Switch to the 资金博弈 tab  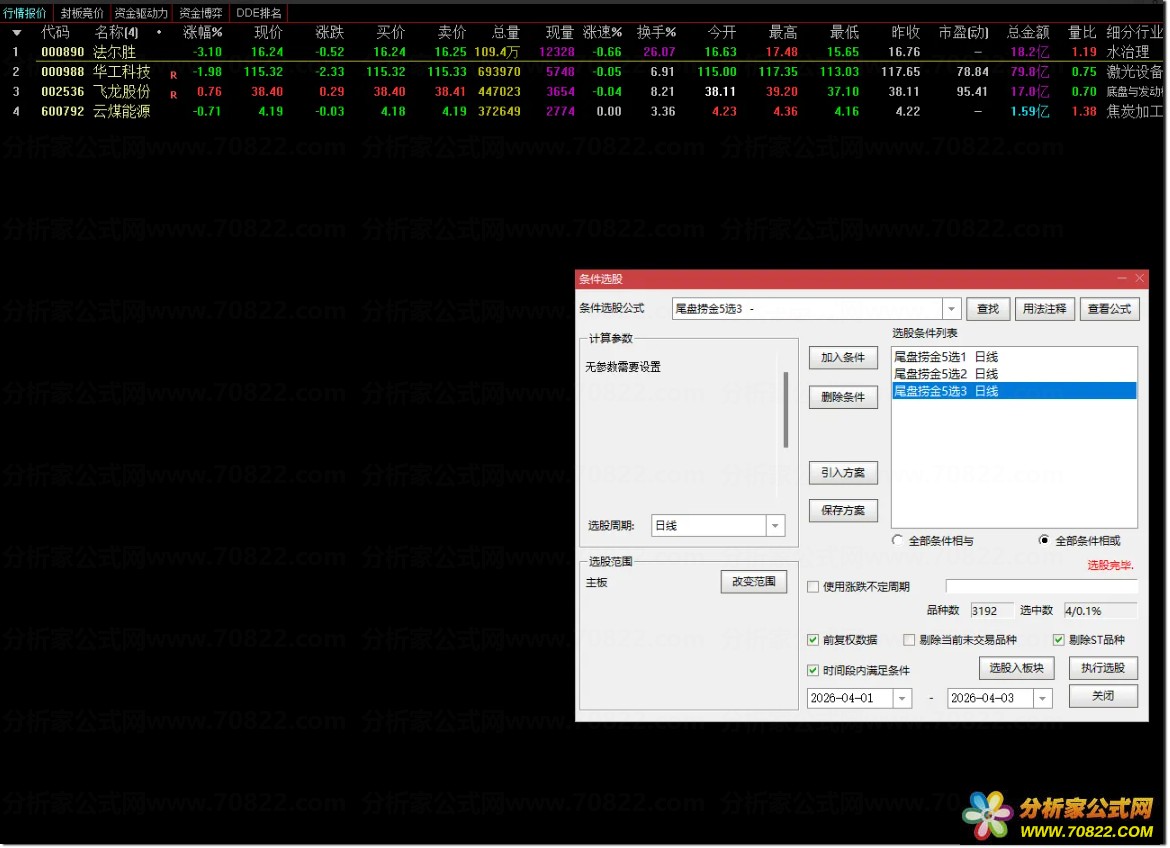point(201,13)
